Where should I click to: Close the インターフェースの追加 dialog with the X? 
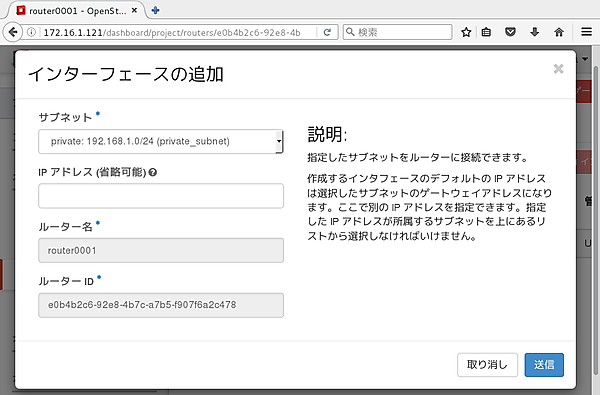558,69
